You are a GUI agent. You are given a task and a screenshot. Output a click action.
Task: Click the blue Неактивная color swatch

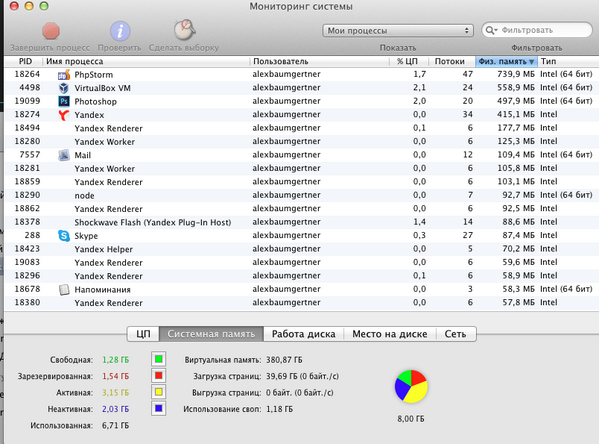[159, 408]
